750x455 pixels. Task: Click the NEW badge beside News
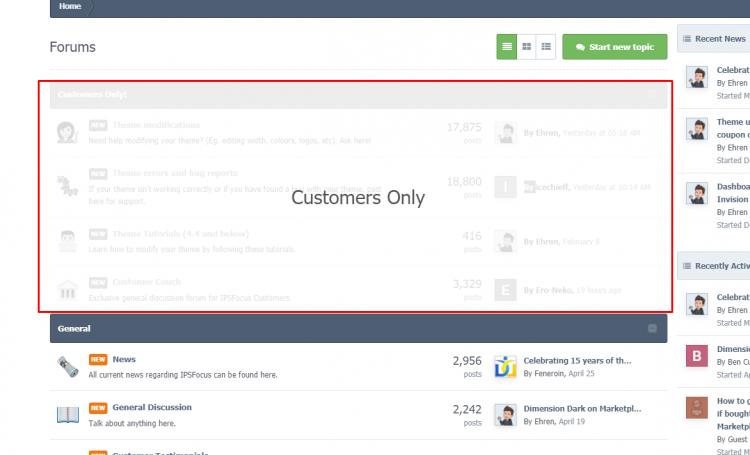pyautogui.click(x=98, y=359)
